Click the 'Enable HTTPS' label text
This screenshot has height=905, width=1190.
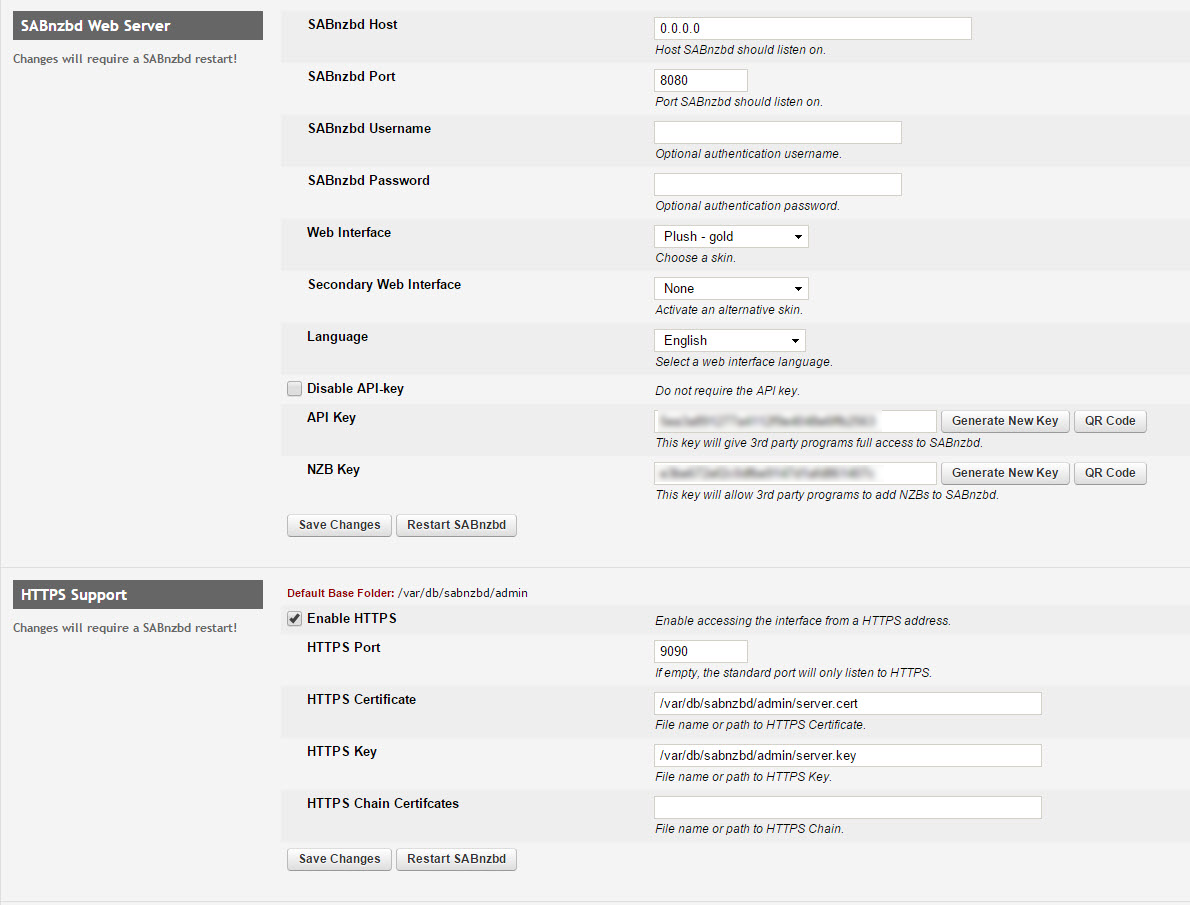pos(351,619)
